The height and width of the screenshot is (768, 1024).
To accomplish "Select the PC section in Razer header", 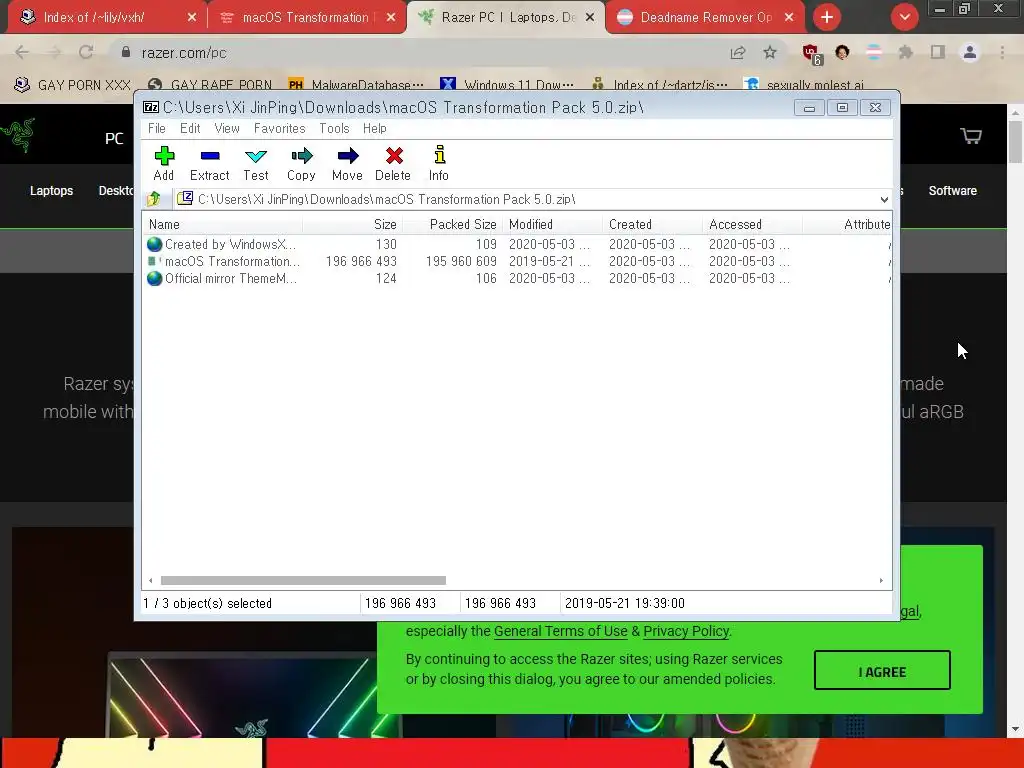I will click(x=114, y=138).
